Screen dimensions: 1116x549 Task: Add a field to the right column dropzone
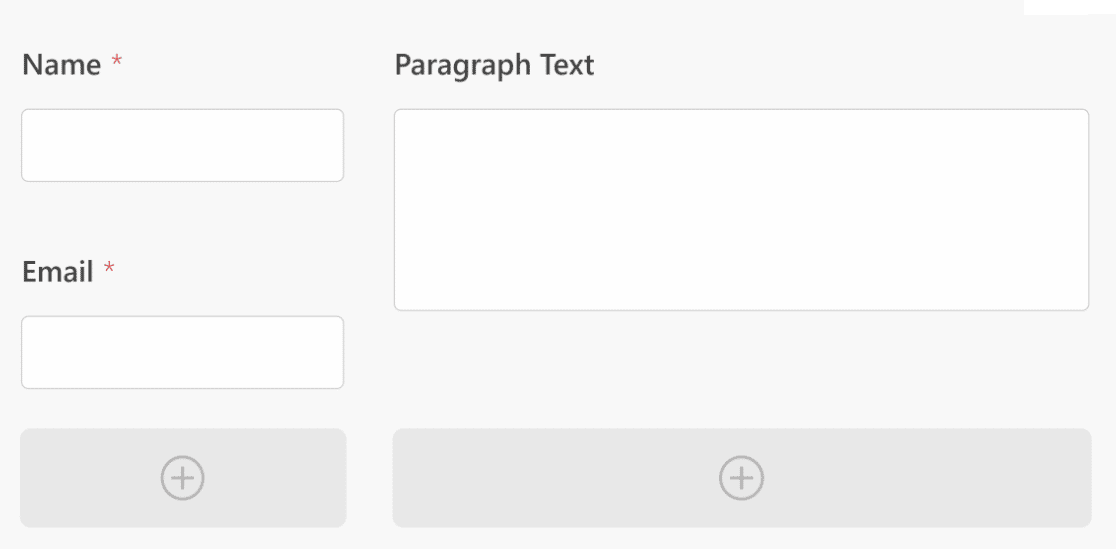[x=742, y=478]
